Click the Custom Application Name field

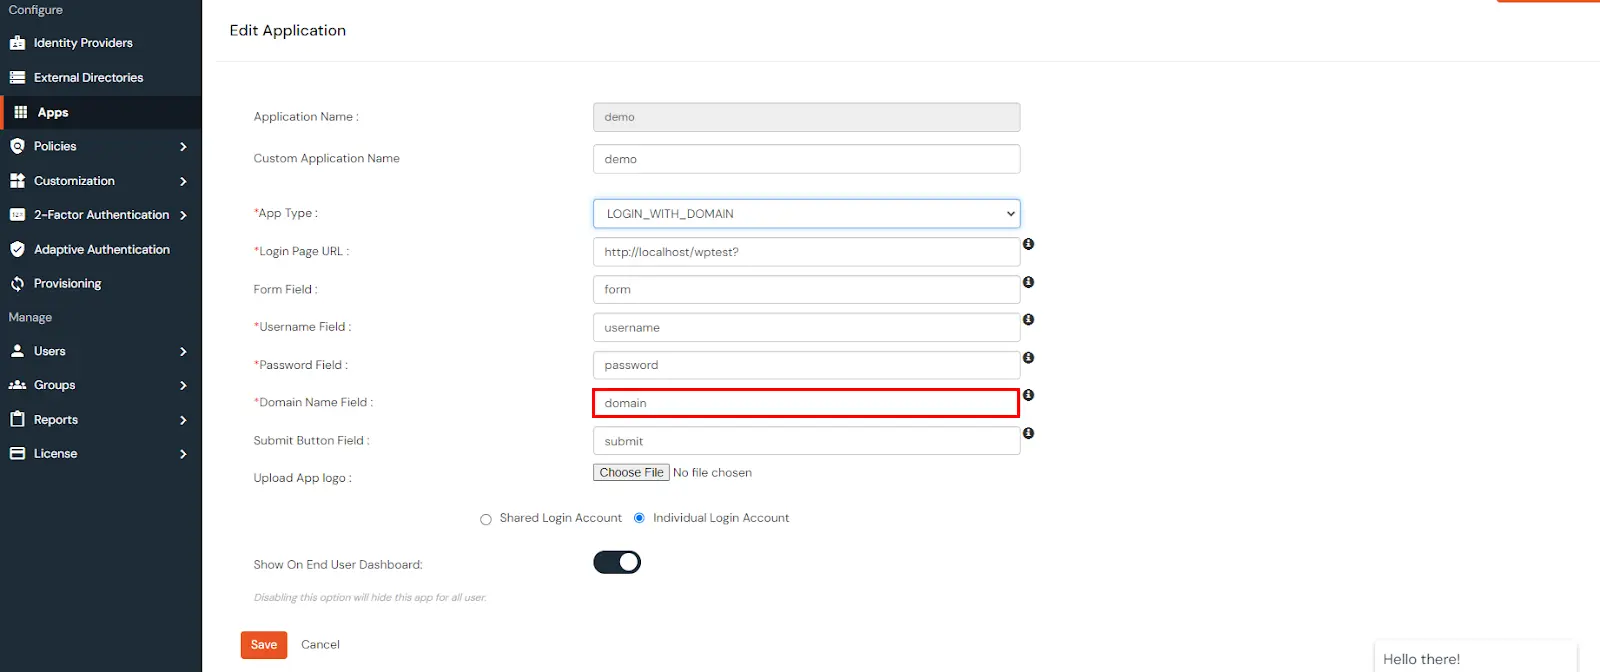[x=806, y=159]
